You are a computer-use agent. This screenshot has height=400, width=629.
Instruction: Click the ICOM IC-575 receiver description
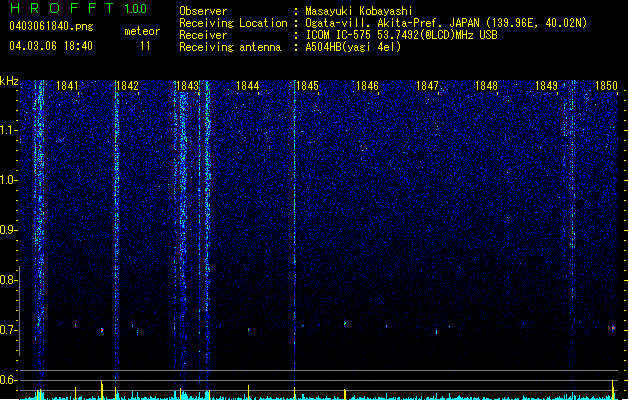pos(401,35)
